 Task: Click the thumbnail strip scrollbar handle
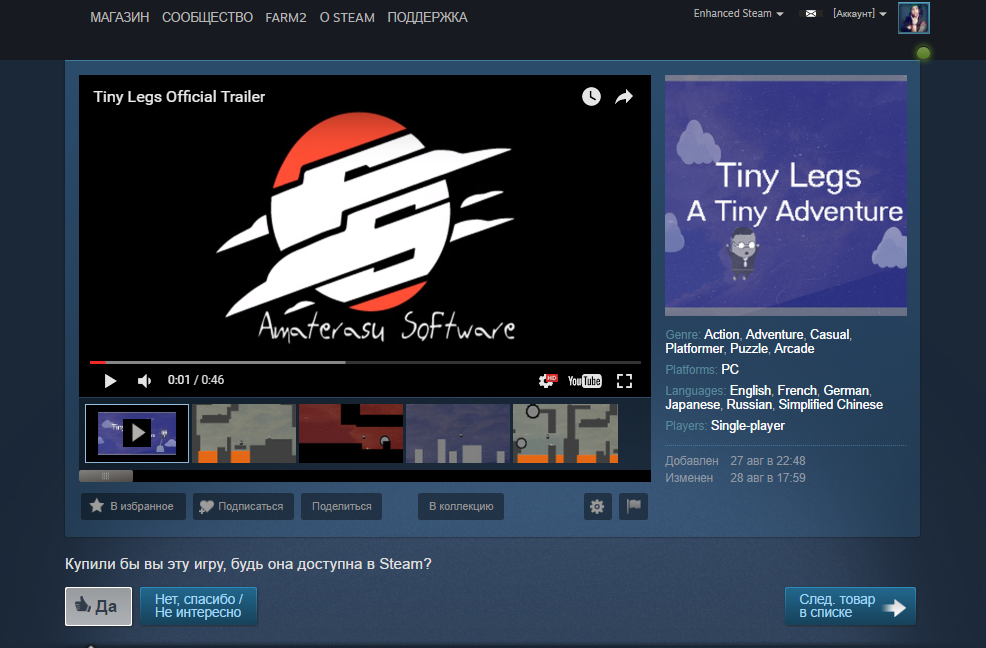click(x=106, y=476)
